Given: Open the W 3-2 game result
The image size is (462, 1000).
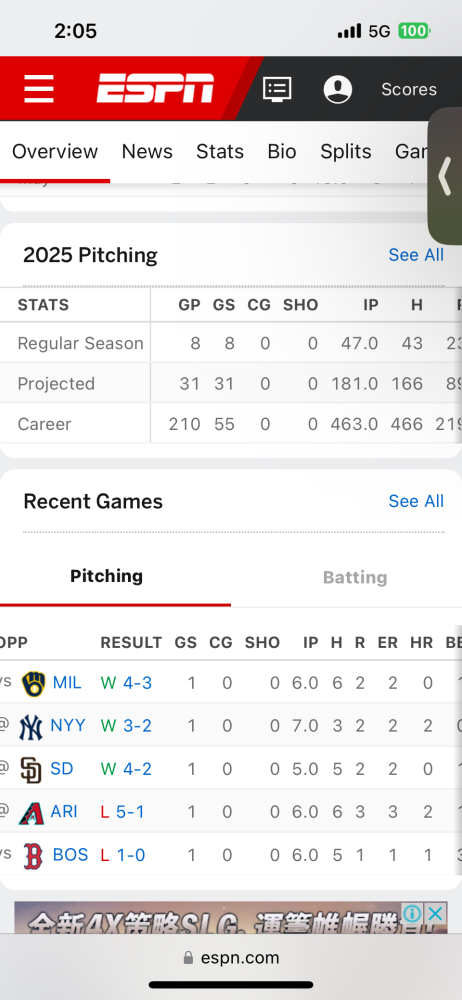Looking at the screenshot, I should pos(126,726).
